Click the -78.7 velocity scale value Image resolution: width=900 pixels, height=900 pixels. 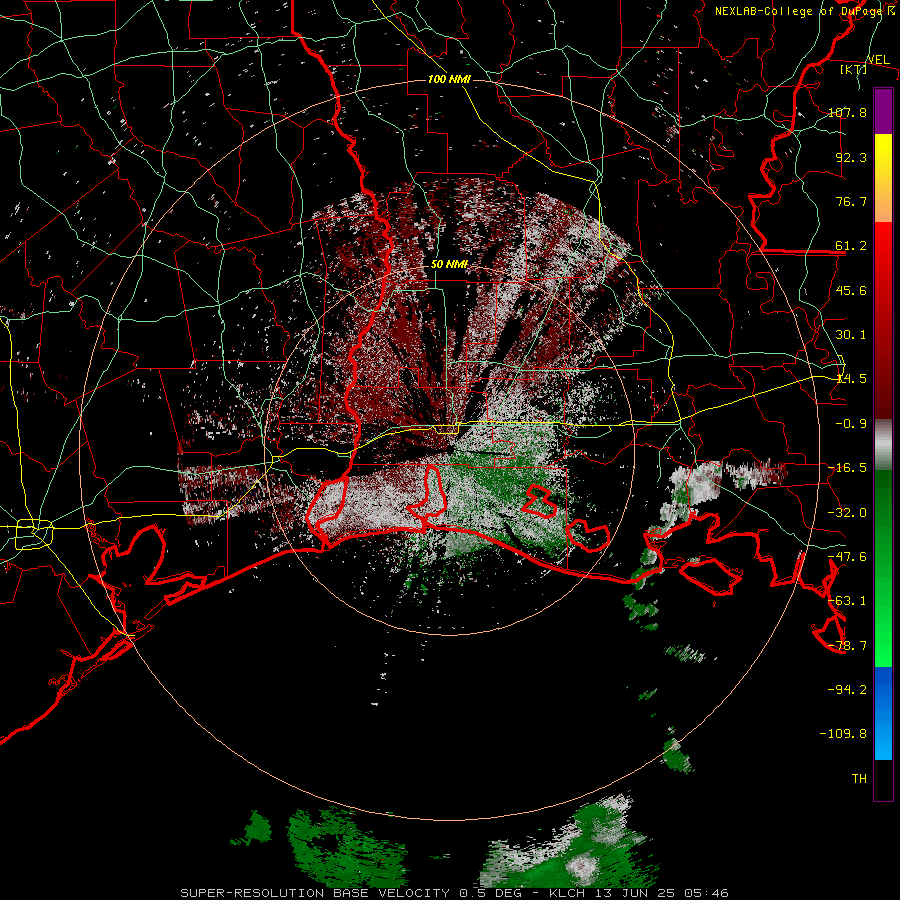click(x=847, y=645)
